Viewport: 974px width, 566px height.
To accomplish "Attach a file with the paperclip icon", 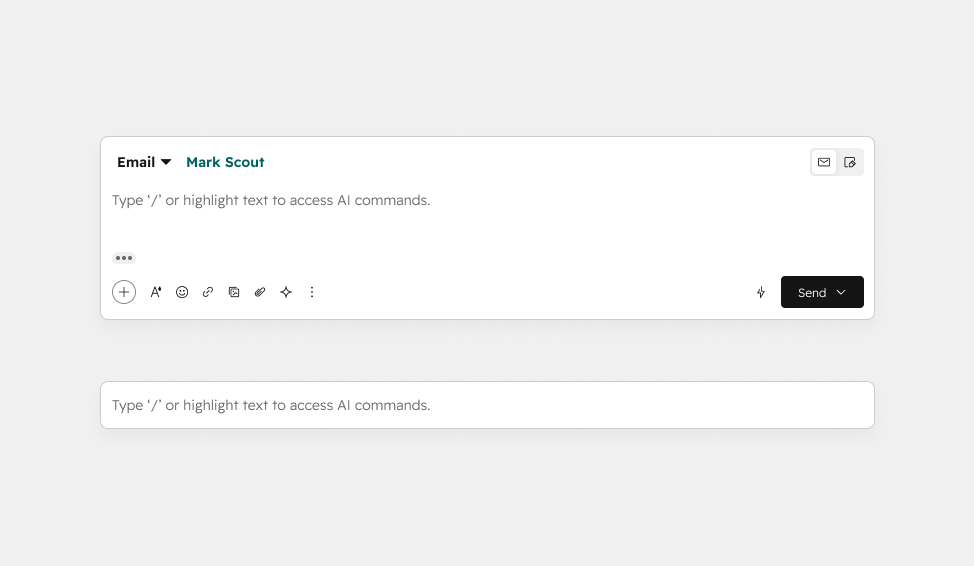I will click(260, 292).
